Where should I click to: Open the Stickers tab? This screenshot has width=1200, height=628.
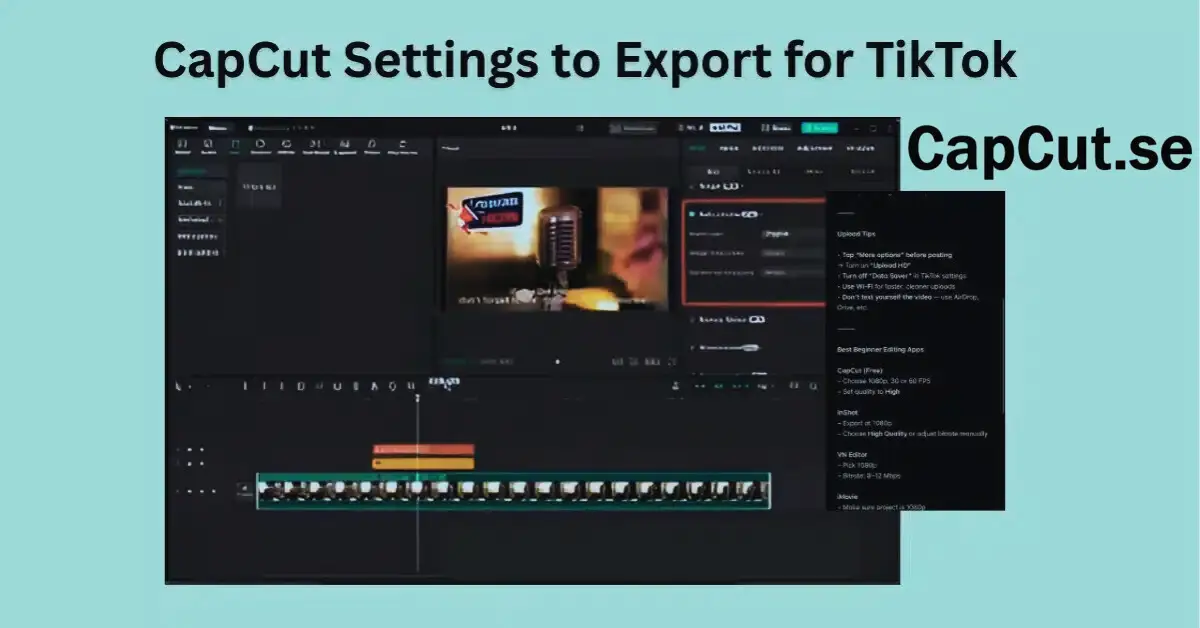point(261,147)
